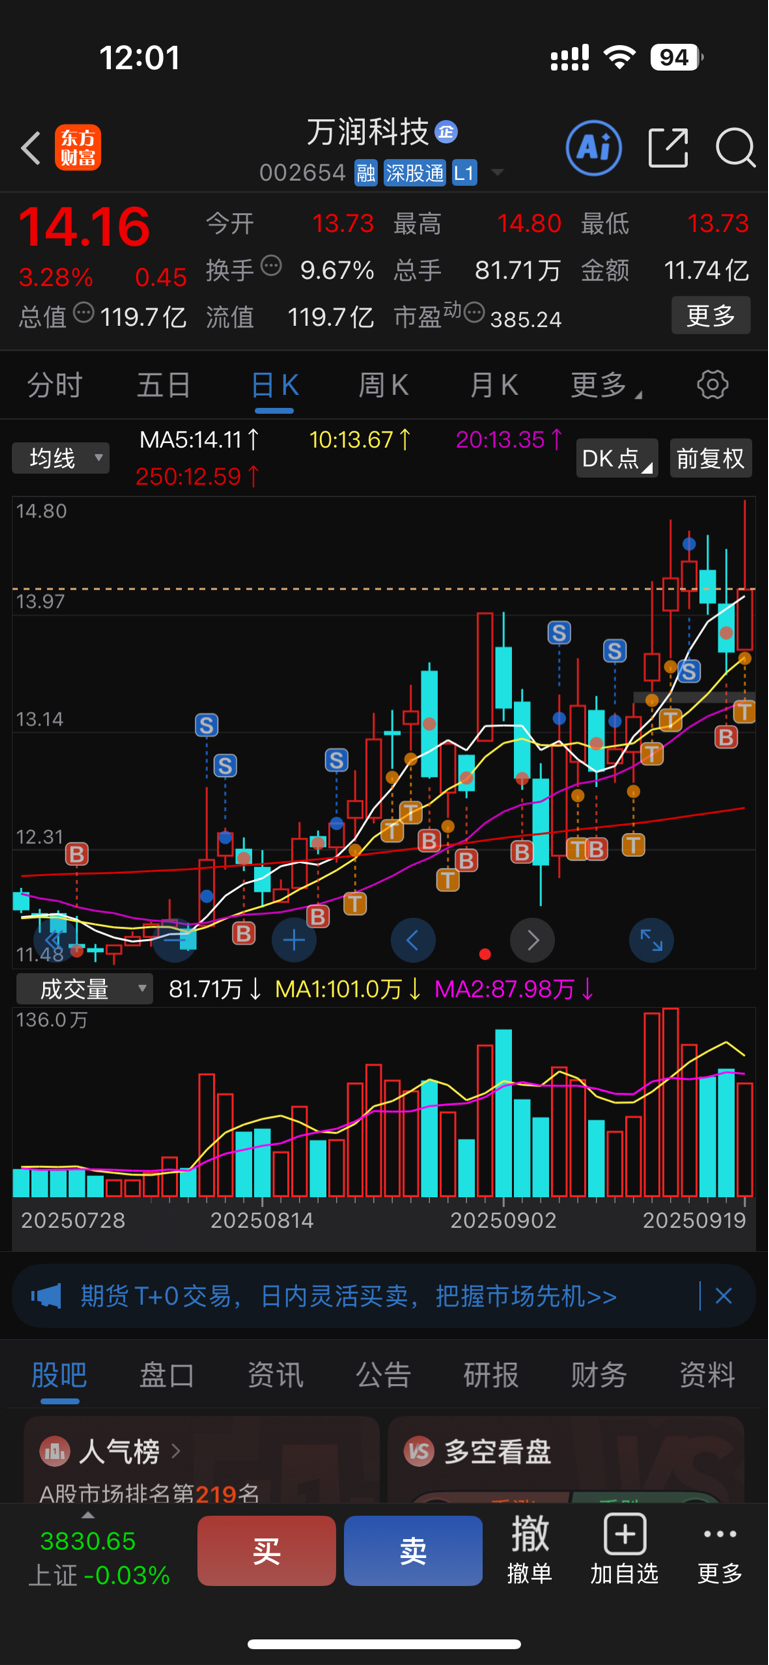Click the MA1:101.0万 volume label
The width and height of the screenshot is (769, 1665).
[348, 989]
